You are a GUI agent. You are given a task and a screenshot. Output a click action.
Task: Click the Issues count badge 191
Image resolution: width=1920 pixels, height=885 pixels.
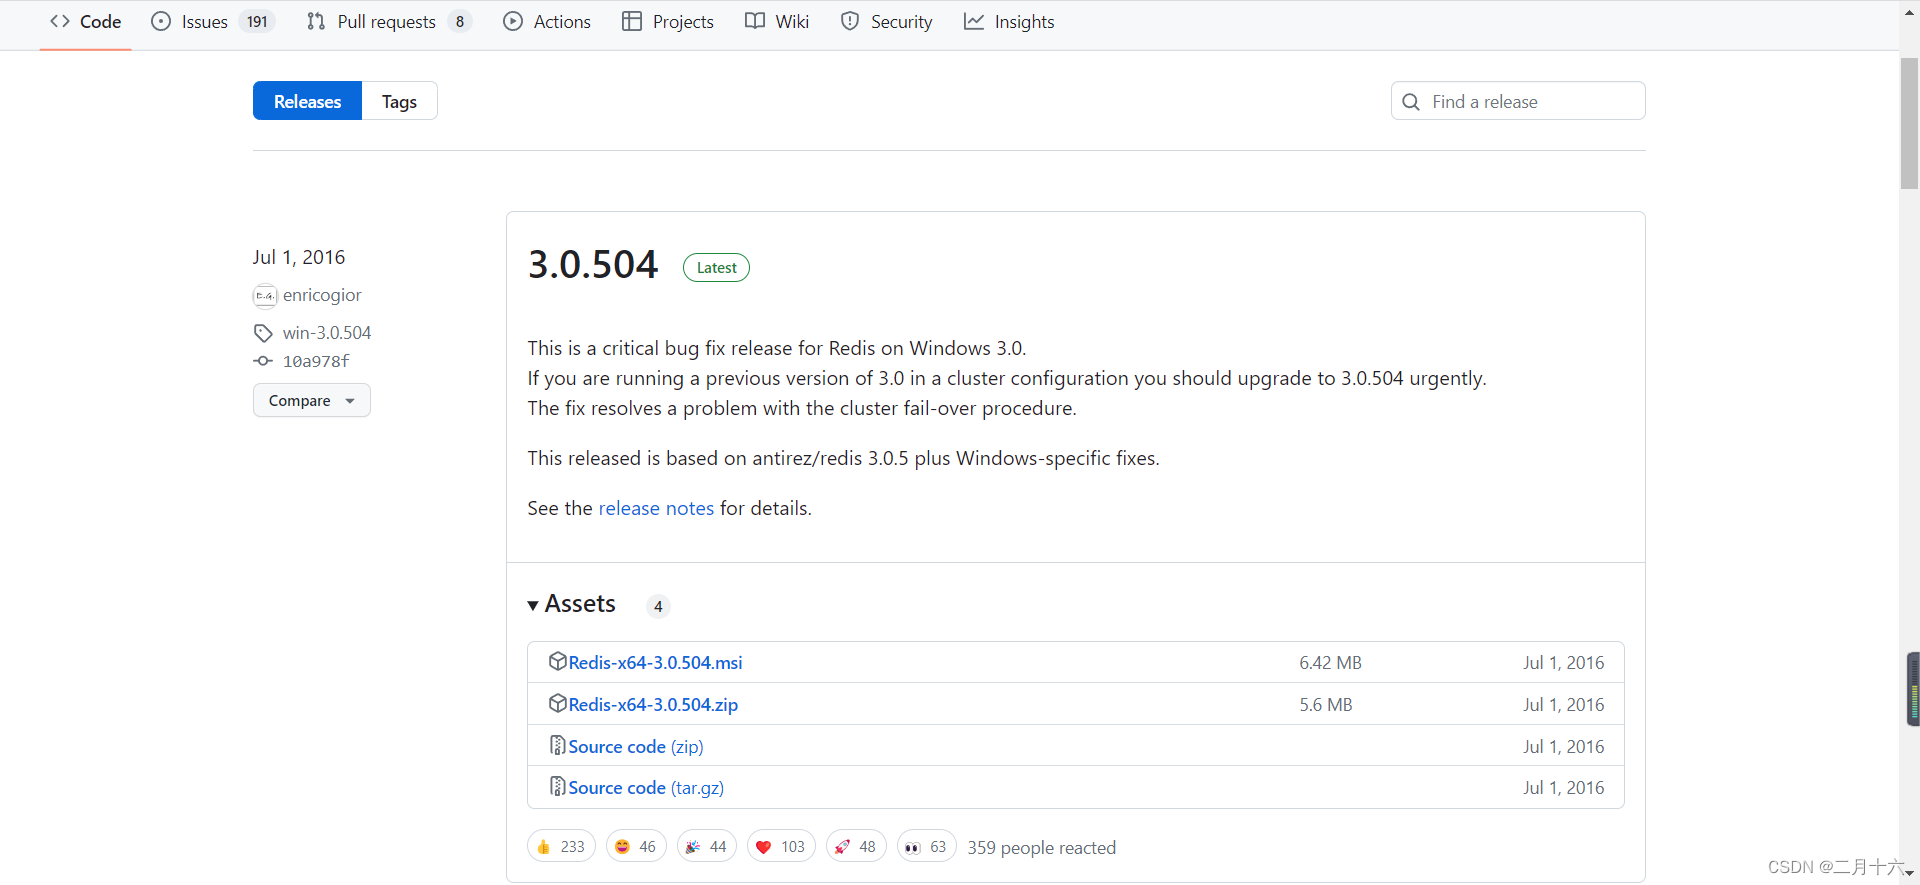(x=257, y=22)
